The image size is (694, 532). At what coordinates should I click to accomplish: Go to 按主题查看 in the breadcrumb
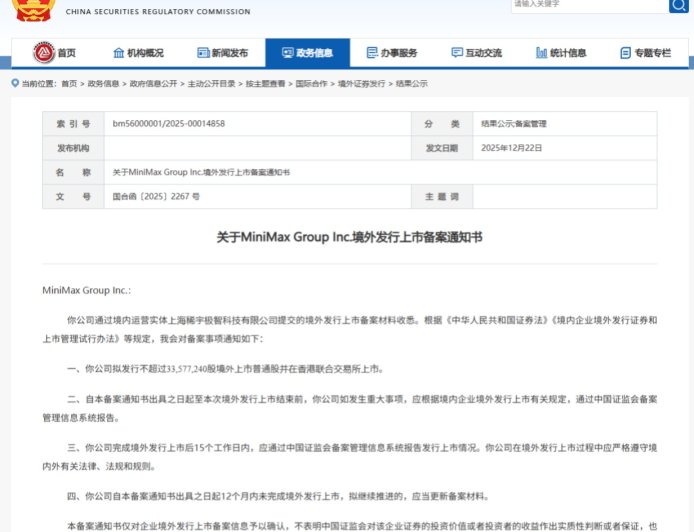pos(265,84)
